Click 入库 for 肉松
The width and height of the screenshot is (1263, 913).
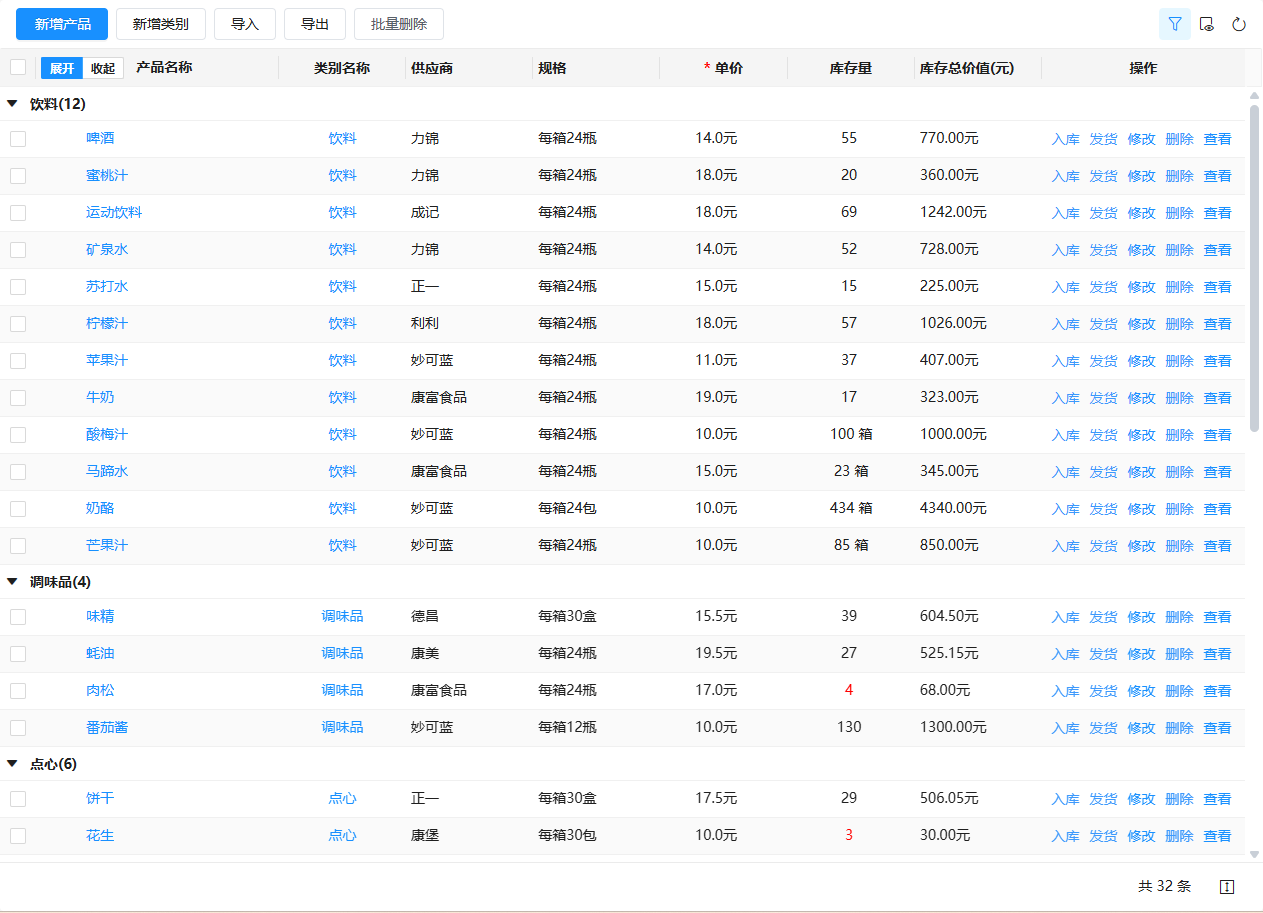pyautogui.click(x=1065, y=691)
